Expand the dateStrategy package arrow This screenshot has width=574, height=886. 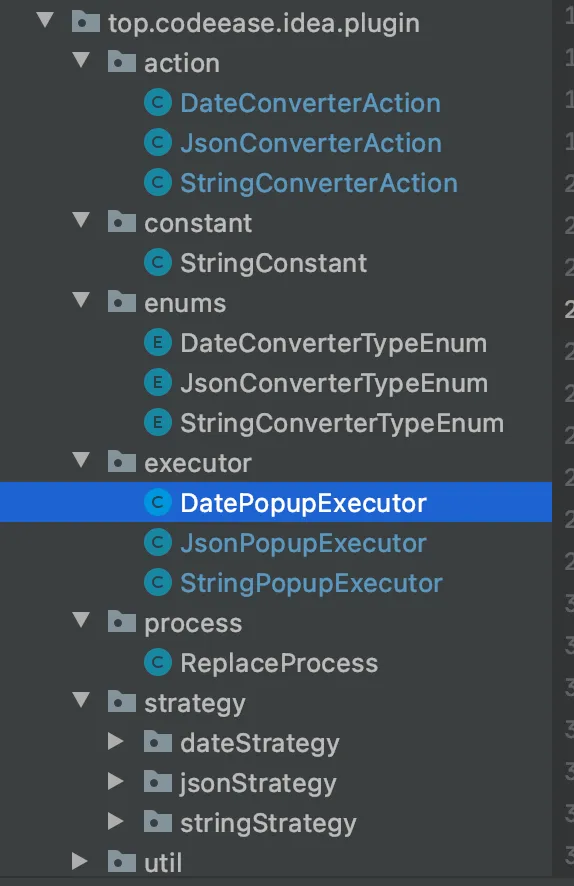pos(116,741)
